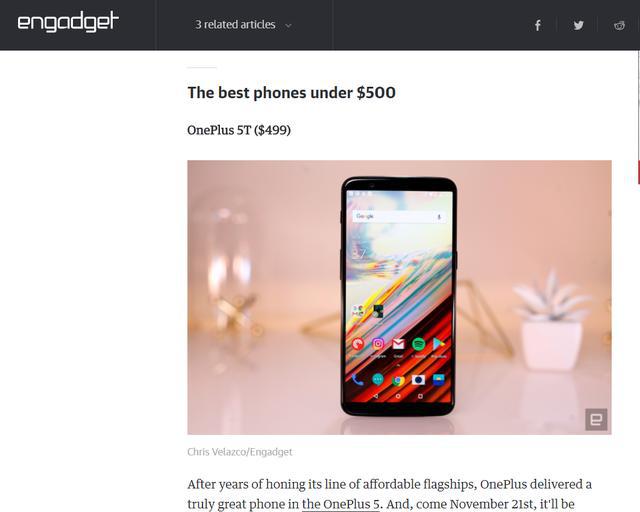The image size is (640, 512).
Task: Click the Spotify icon in phone photo
Action: click(x=418, y=344)
